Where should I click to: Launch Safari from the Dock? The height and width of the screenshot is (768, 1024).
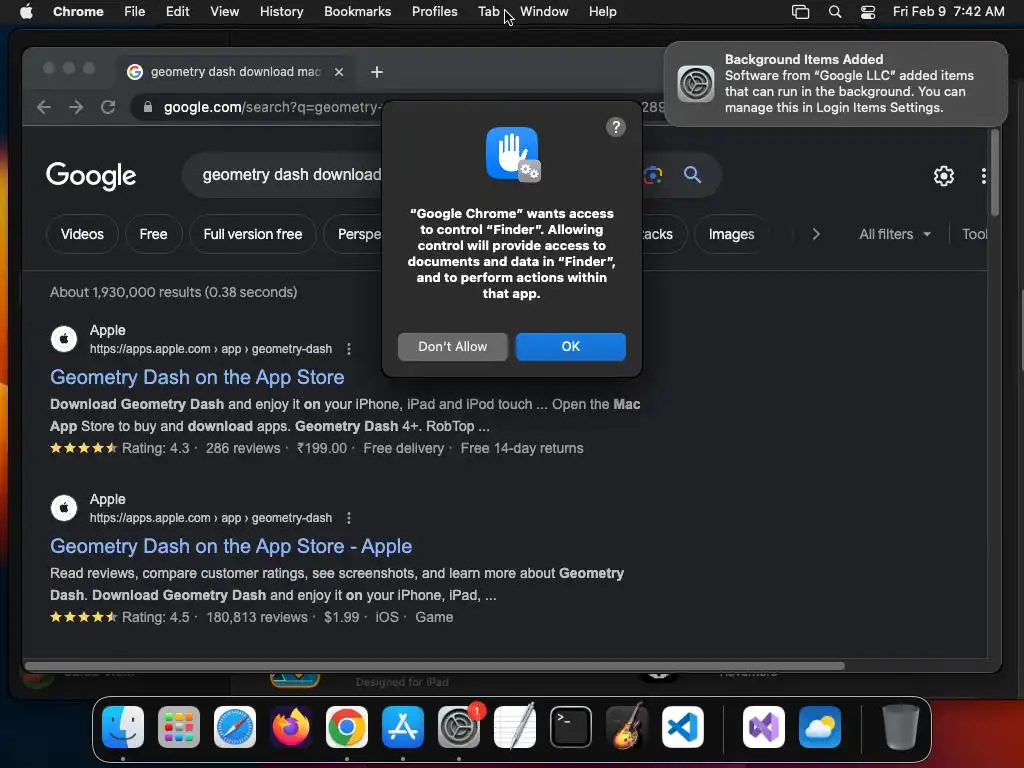pyautogui.click(x=235, y=727)
